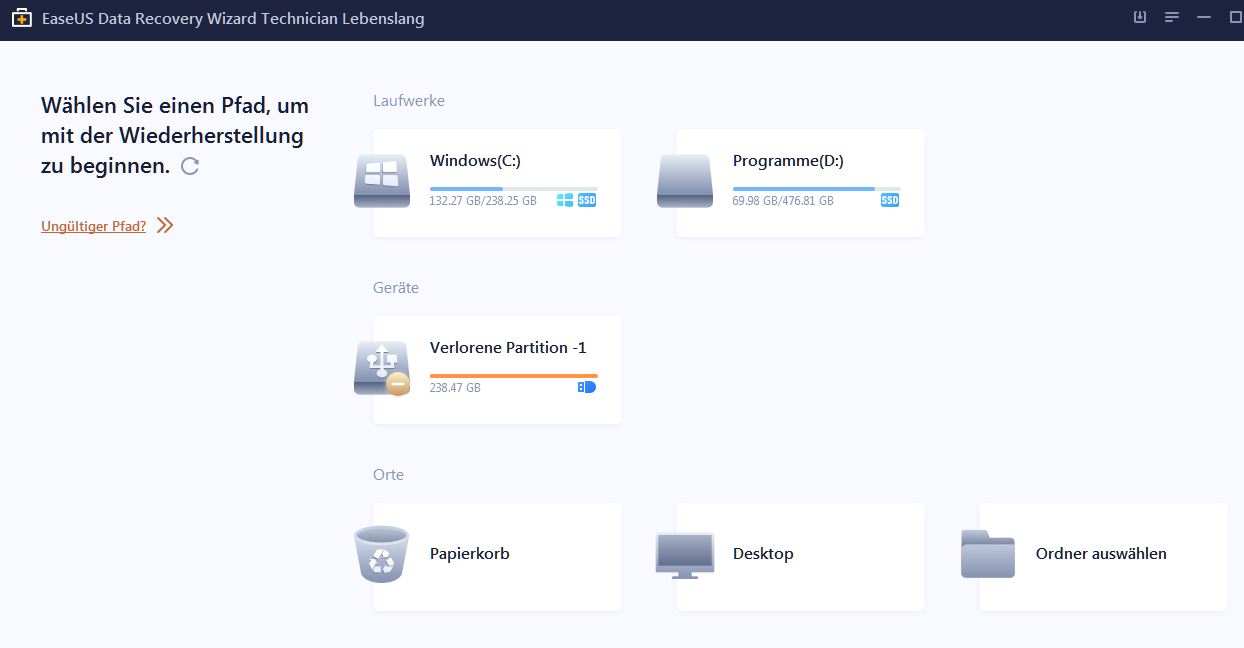
Task: Click the refresh icon beside the heading
Action: pyautogui.click(x=190, y=166)
